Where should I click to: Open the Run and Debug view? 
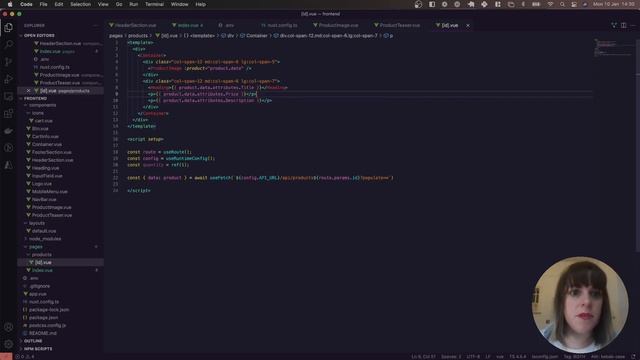tap(9, 79)
